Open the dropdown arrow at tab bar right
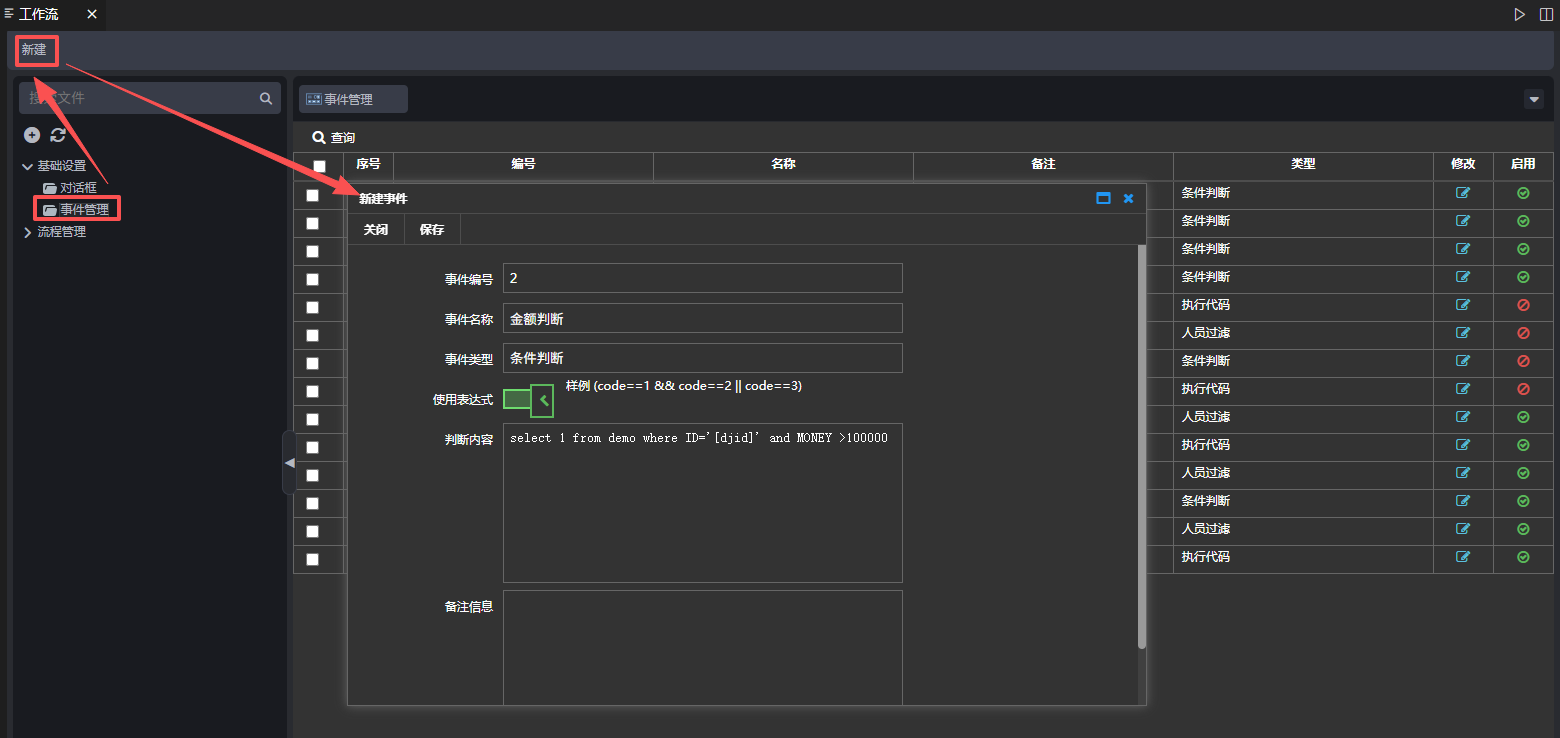The image size is (1560, 738). [1533, 99]
